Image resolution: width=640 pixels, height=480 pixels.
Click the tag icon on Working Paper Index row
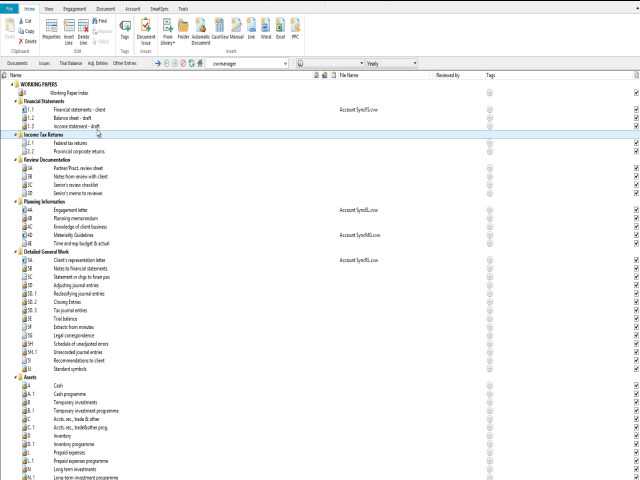coord(490,93)
